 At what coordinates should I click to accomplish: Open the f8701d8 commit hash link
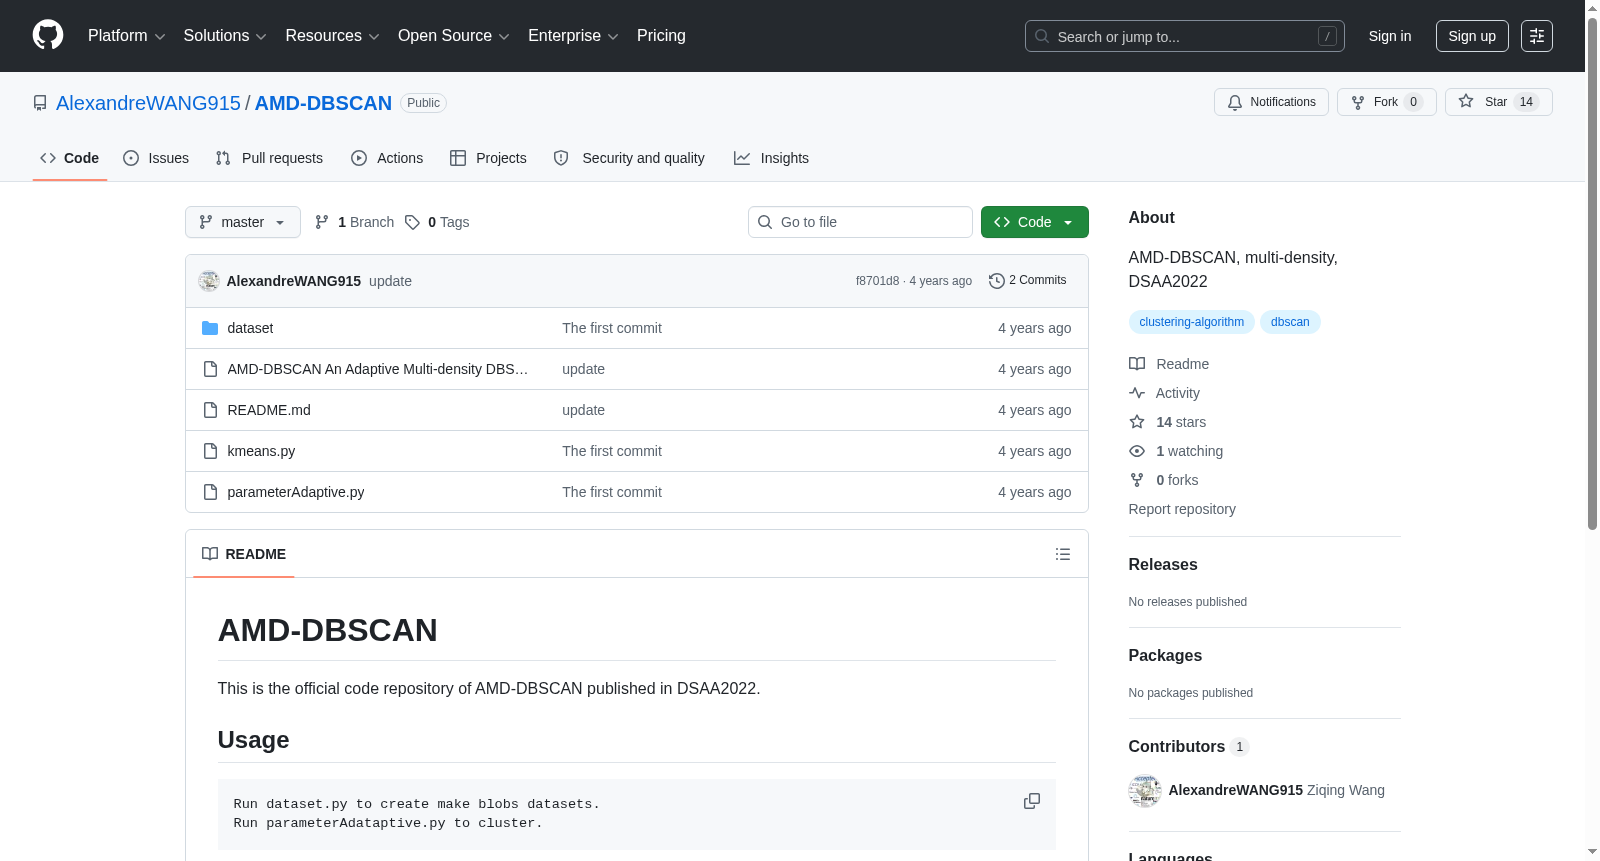(x=877, y=281)
